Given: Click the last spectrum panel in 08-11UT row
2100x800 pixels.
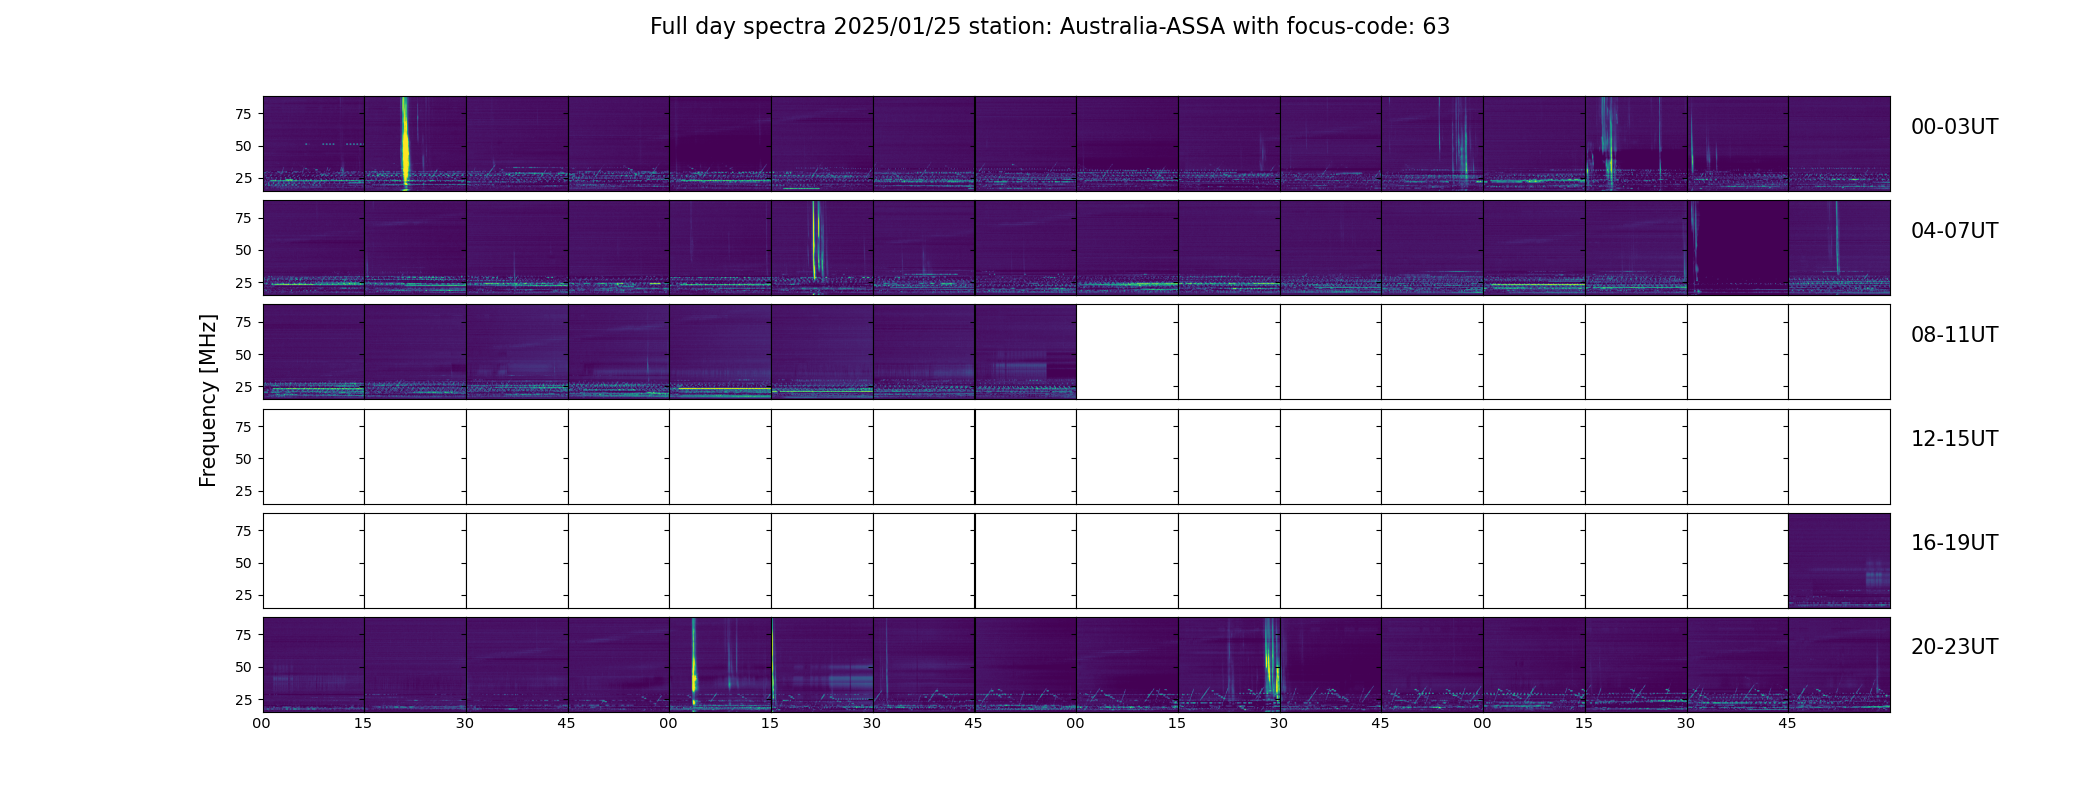Looking at the screenshot, I should [1026, 352].
